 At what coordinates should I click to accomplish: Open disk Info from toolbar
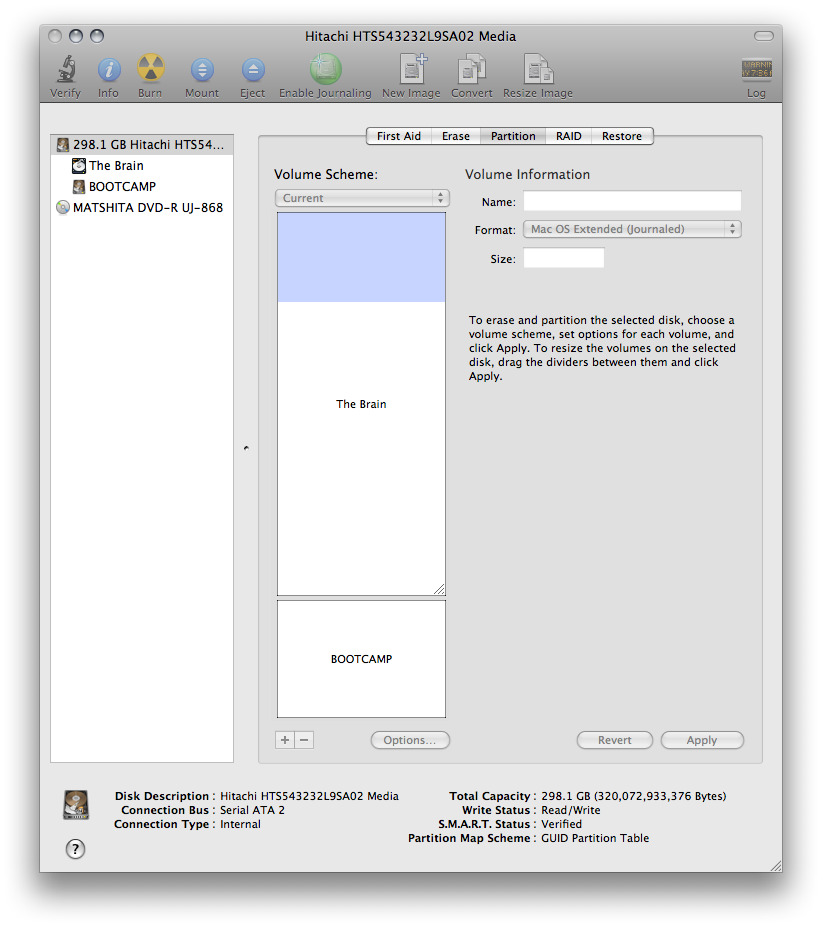click(x=108, y=70)
